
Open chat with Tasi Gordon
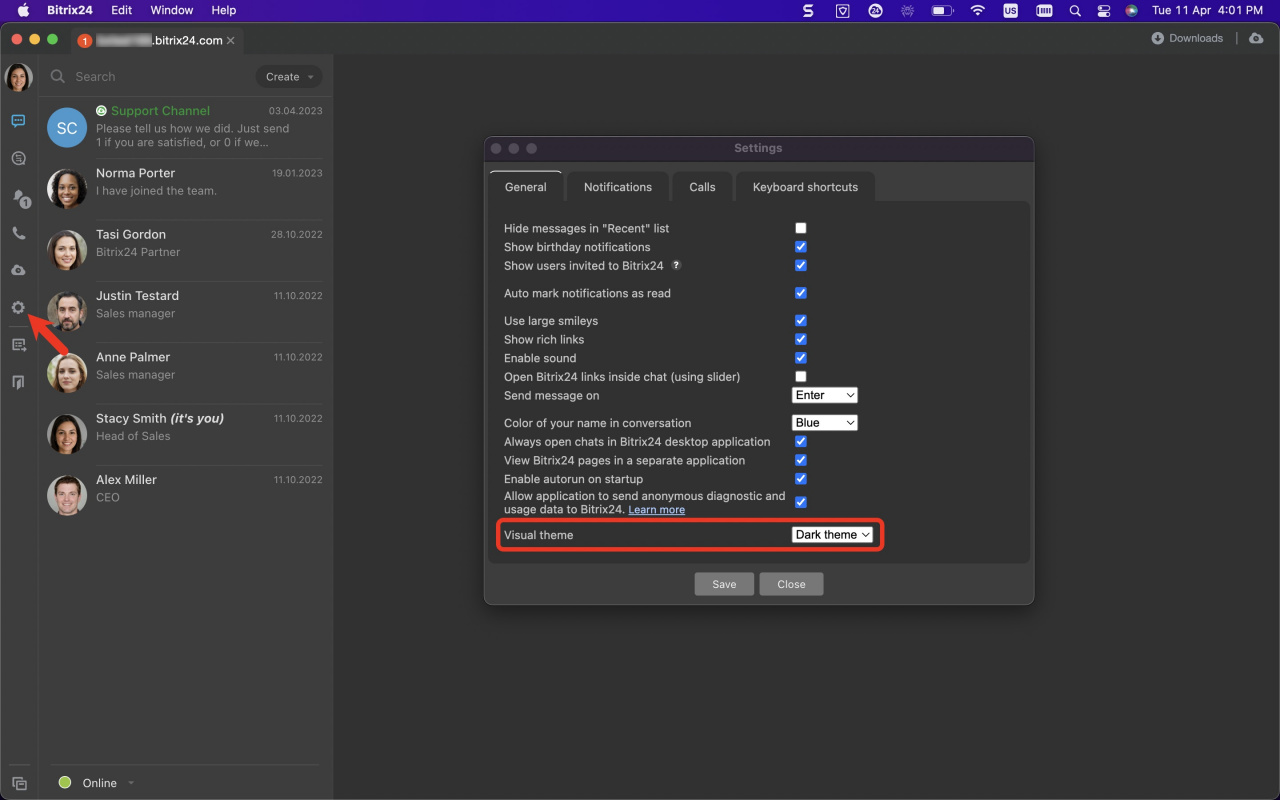point(185,250)
